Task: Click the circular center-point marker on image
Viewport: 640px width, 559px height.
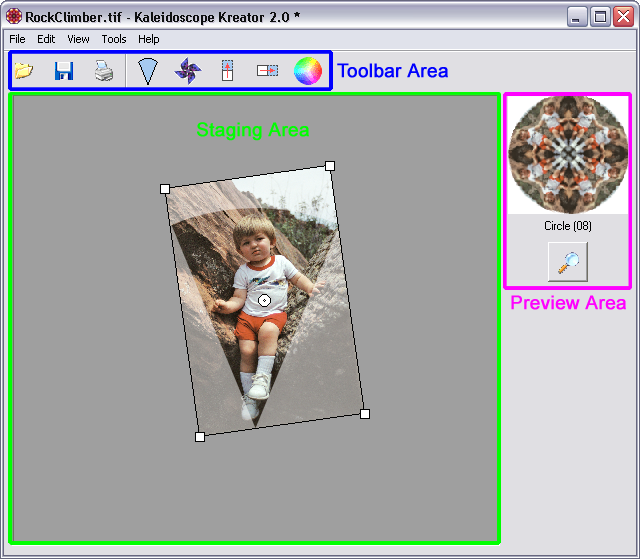Action: pos(264,301)
